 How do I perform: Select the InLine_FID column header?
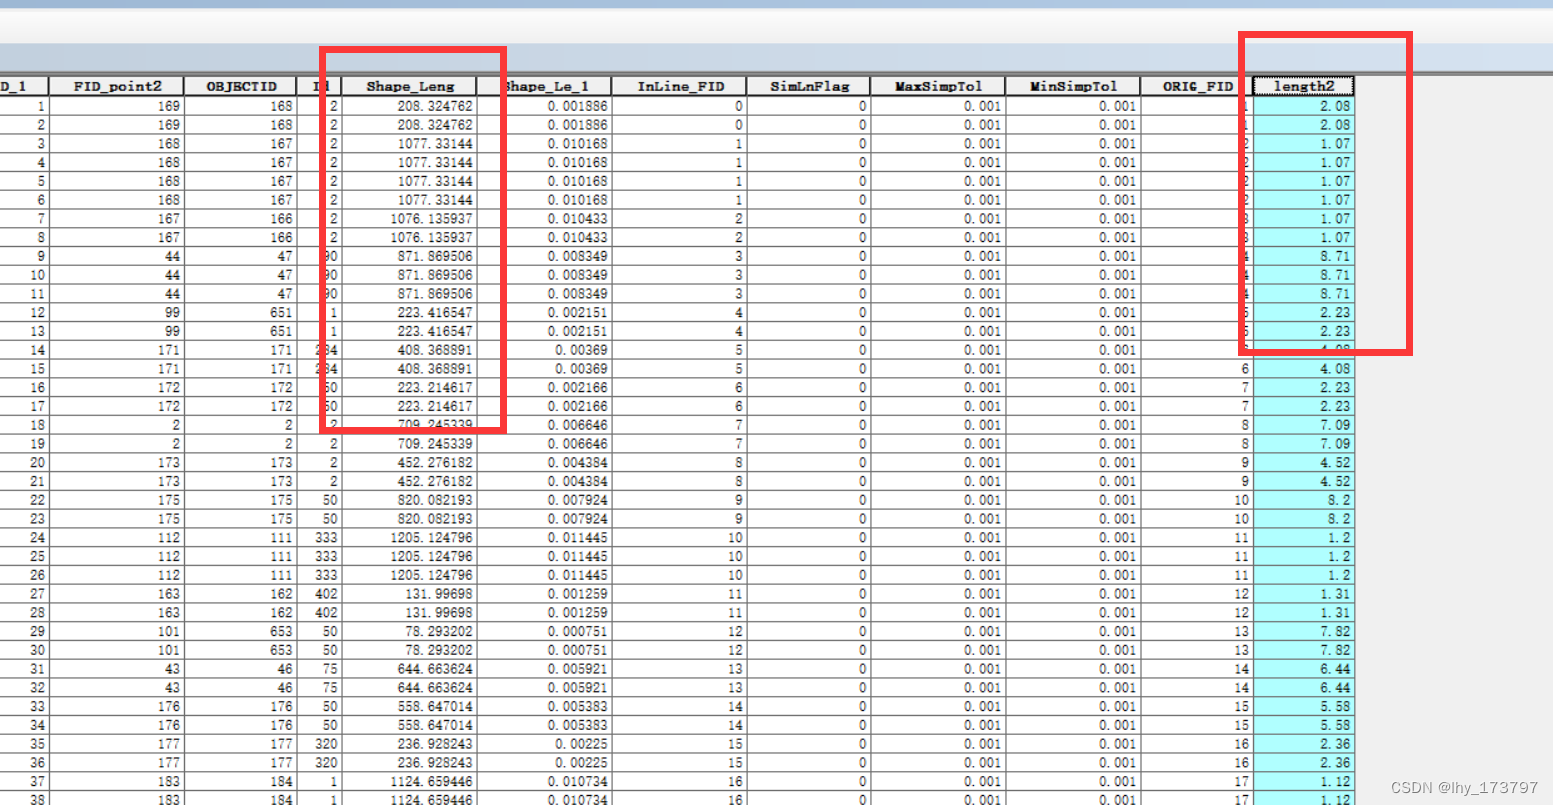679,86
